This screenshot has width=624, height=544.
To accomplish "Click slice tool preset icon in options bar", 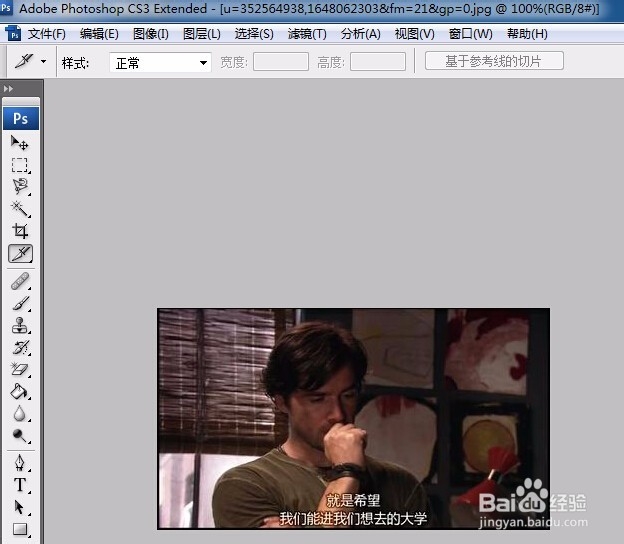I will [x=24, y=61].
